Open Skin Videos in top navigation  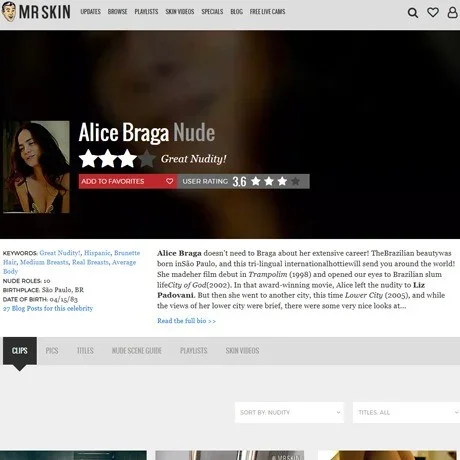180,12
